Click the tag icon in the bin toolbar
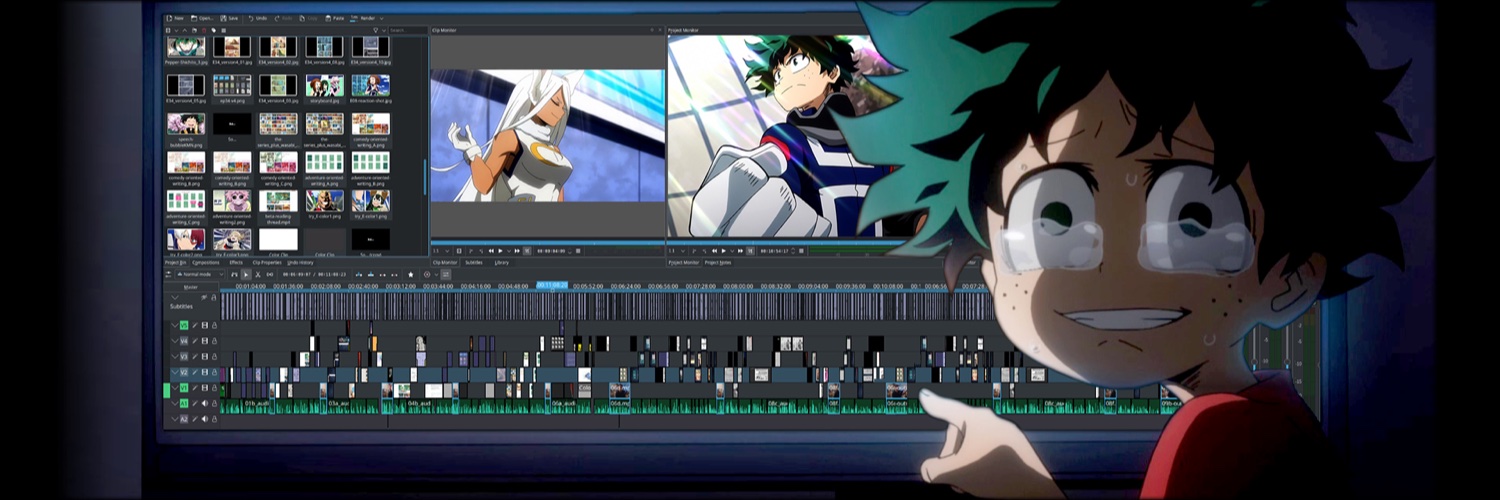Image resolution: width=1500 pixels, height=500 pixels. click(x=213, y=30)
